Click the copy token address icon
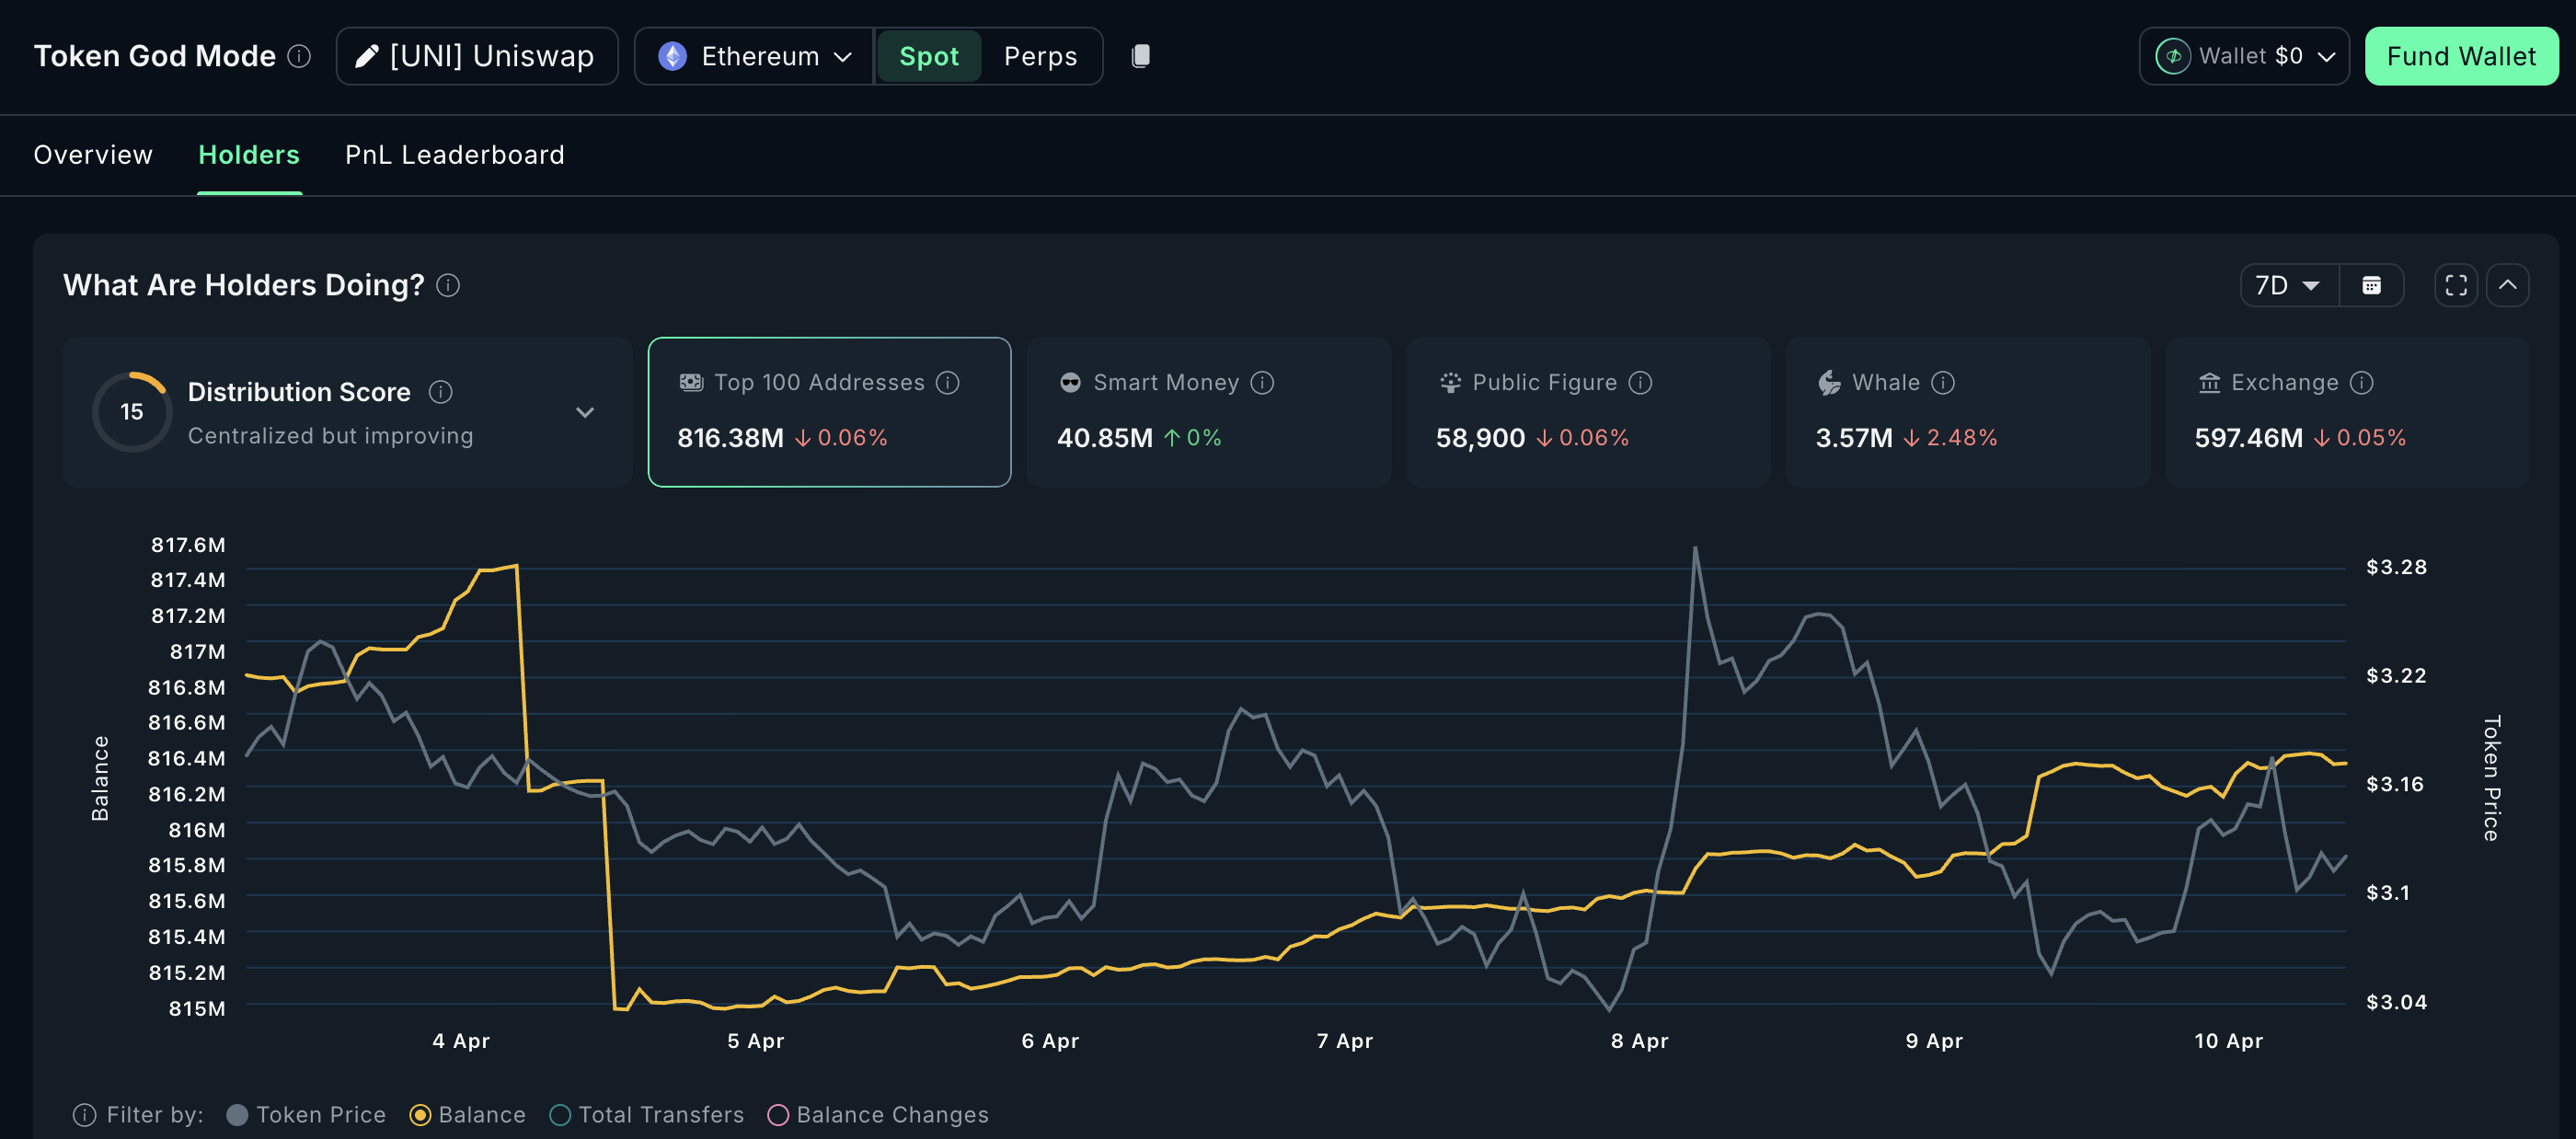The height and width of the screenshot is (1139, 2576). [x=1140, y=56]
